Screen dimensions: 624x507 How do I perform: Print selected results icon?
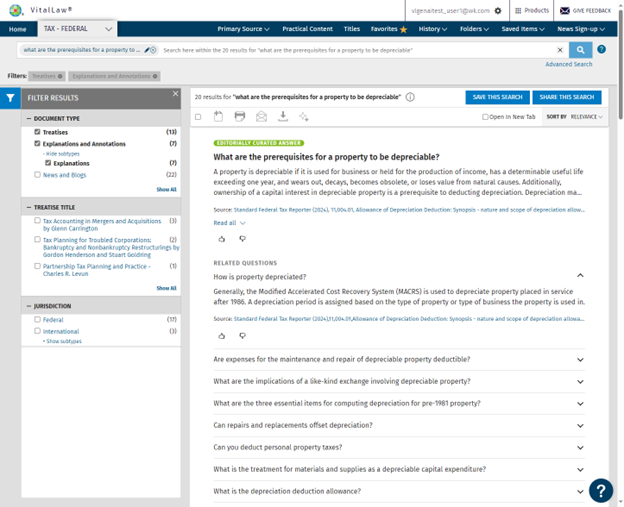click(x=240, y=117)
